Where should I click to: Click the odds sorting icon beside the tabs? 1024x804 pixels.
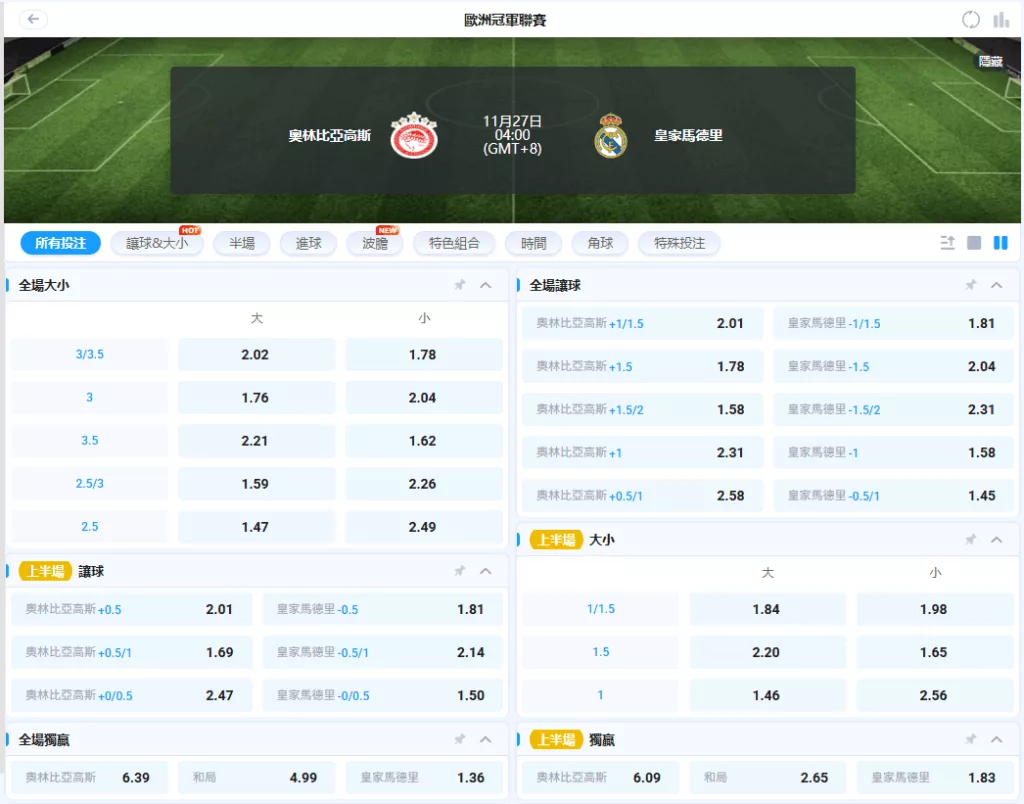click(947, 243)
